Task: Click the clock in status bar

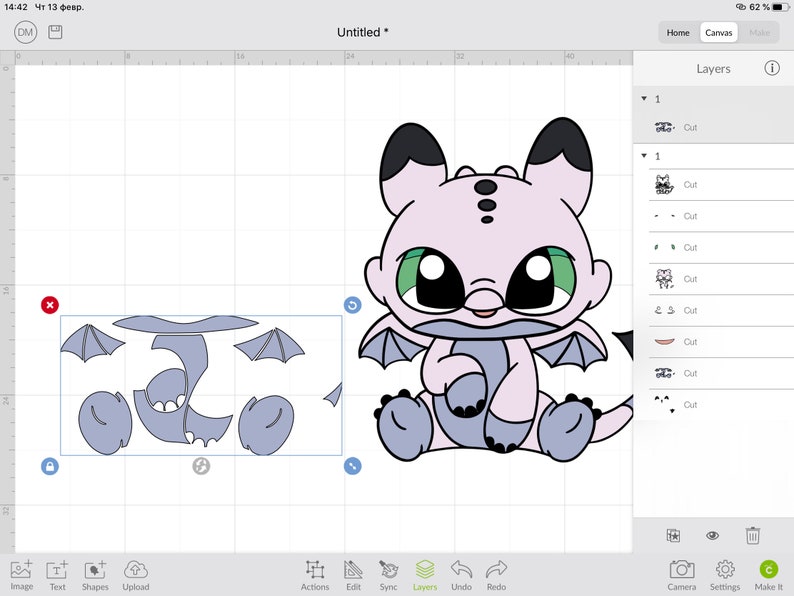Action: 16,7
